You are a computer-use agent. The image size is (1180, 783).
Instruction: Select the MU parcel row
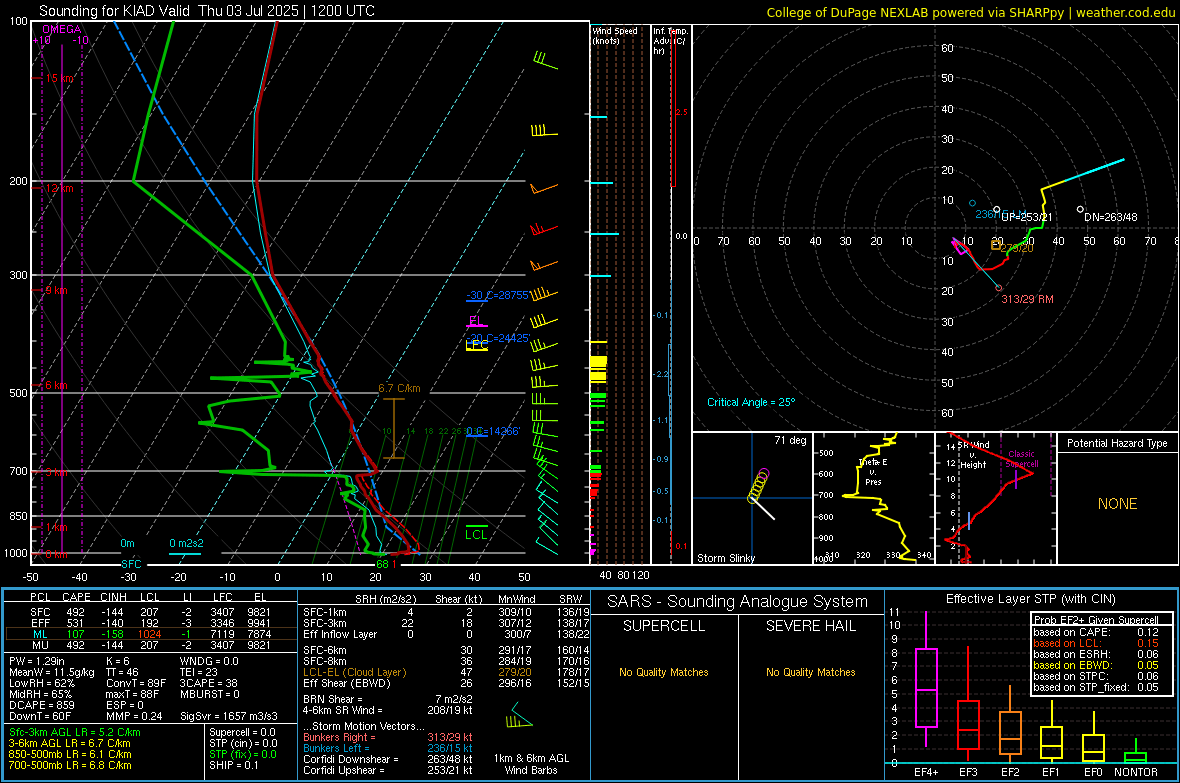click(x=150, y=644)
